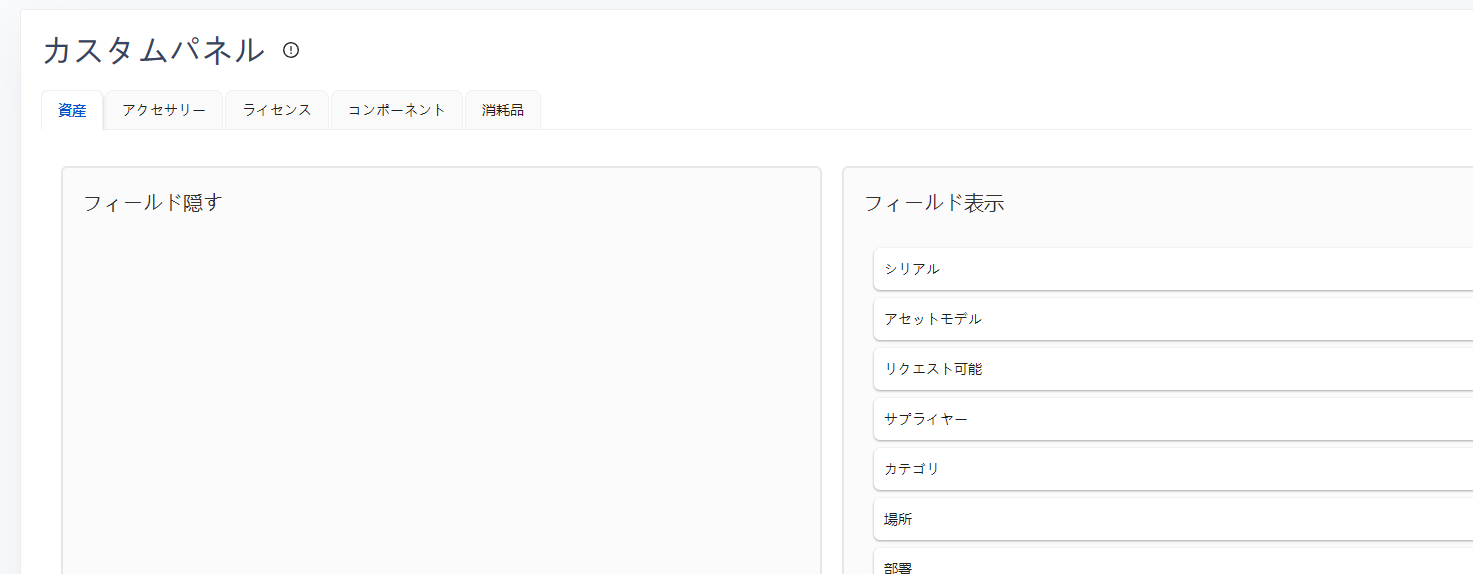This screenshot has width=1473, height=574.
Task: Select the シリアル field item
Action: pos(1170,269)
